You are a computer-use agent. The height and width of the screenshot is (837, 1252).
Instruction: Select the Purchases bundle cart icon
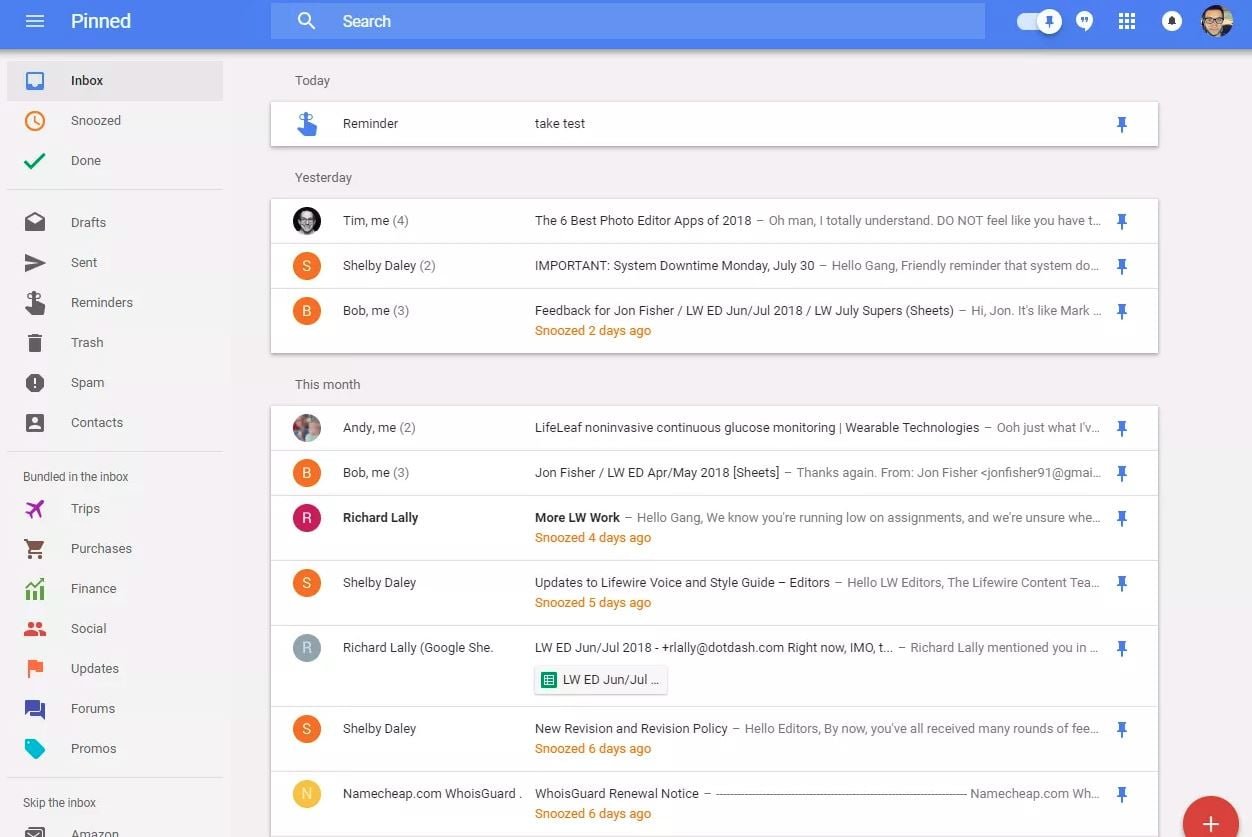point(35,549)
